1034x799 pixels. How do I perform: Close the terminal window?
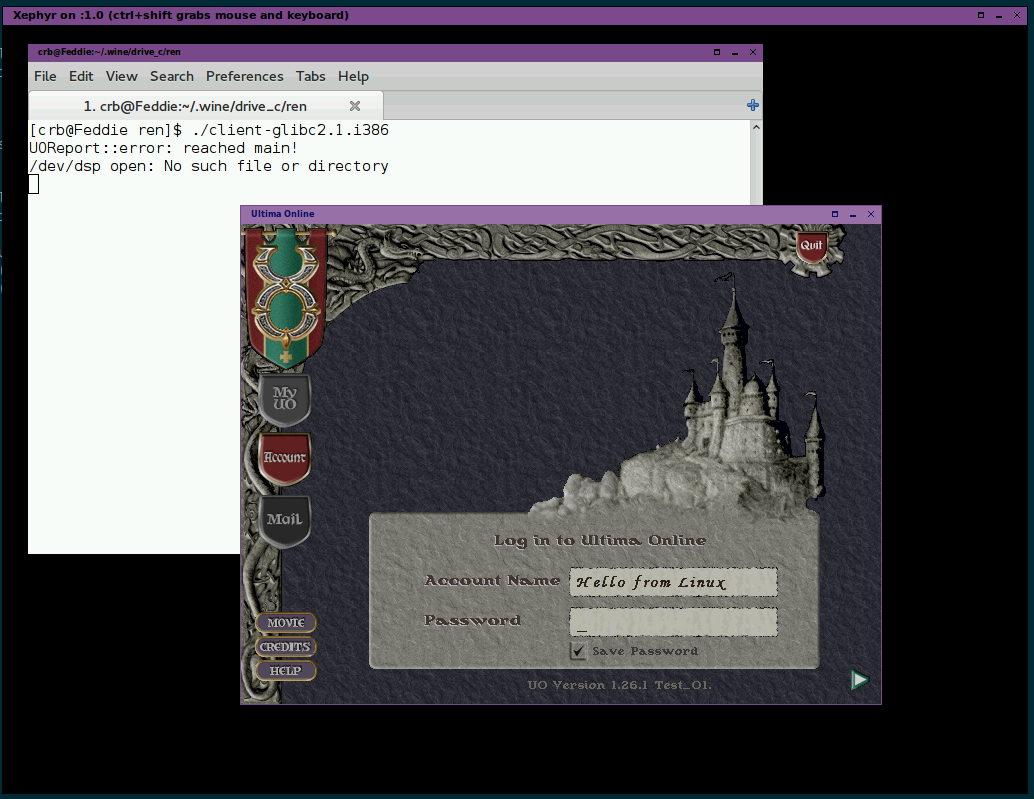point(753,52)
